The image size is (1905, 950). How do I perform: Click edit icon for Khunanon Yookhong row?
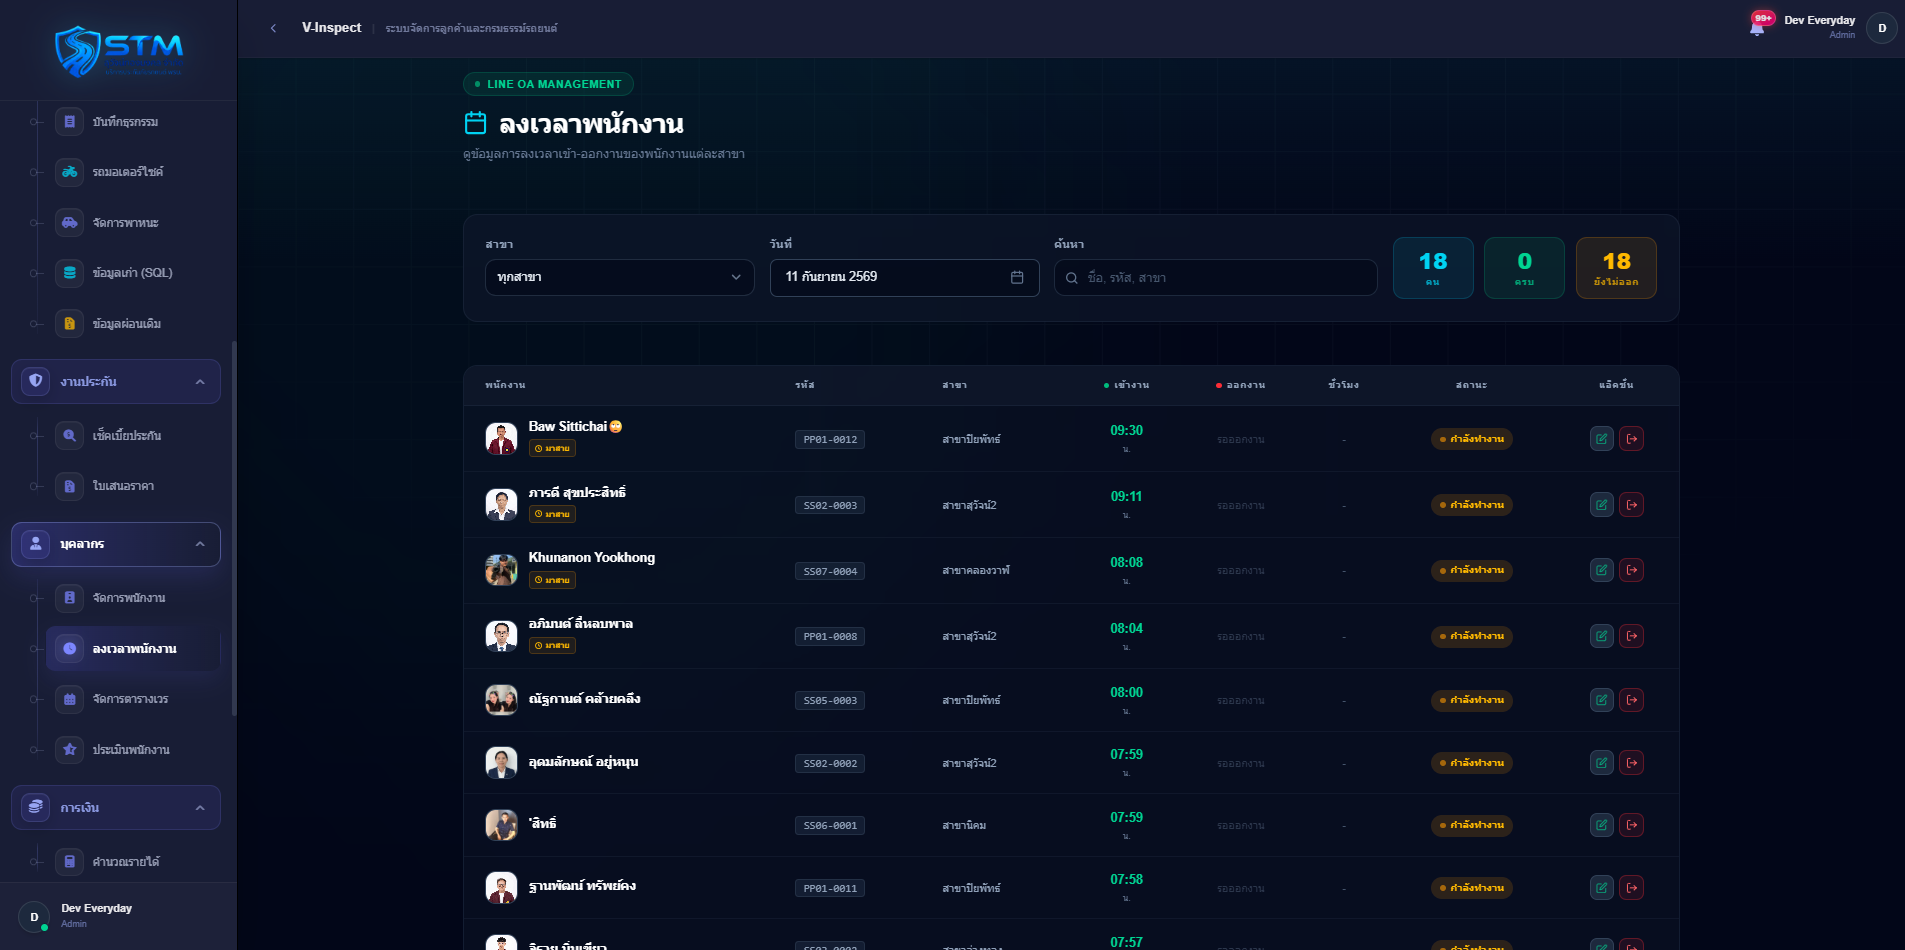[1602, 570]
